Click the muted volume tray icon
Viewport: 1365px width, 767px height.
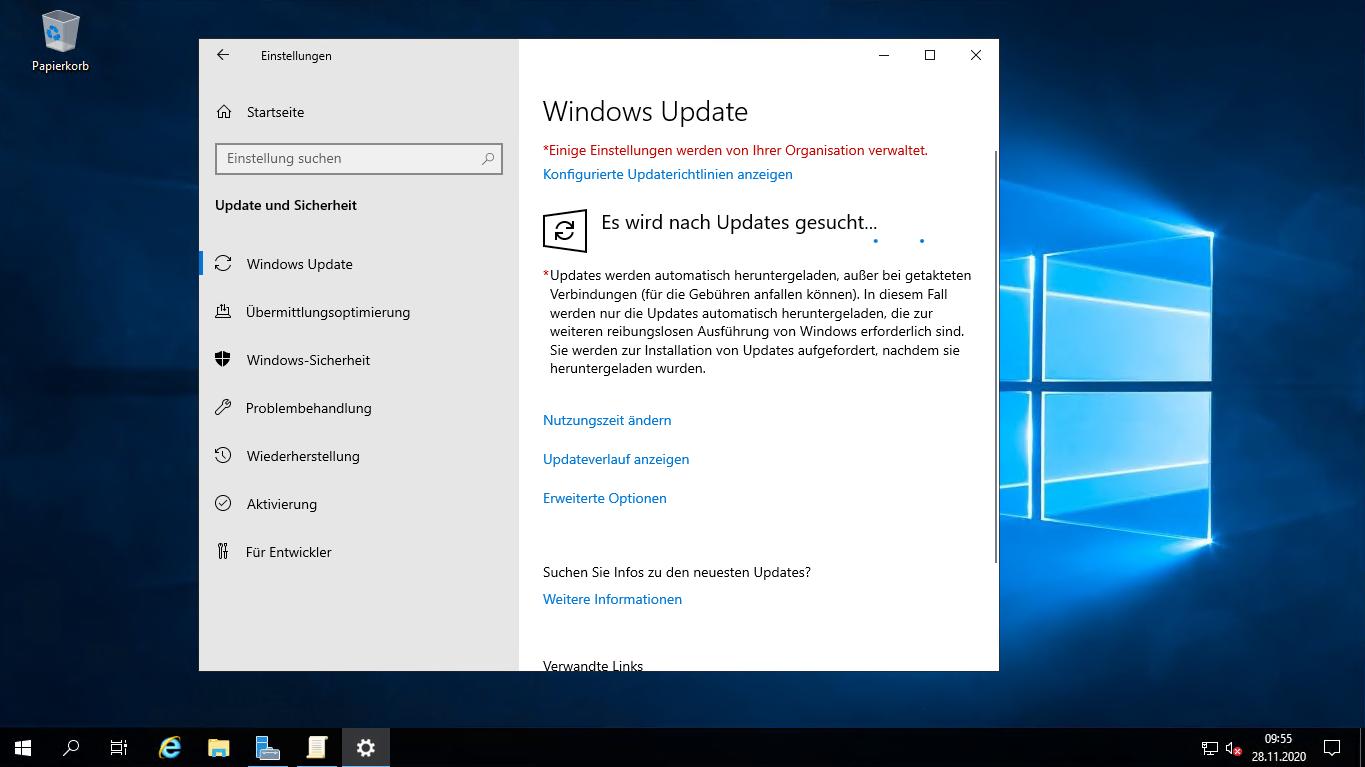click(x=1233, y=748)
